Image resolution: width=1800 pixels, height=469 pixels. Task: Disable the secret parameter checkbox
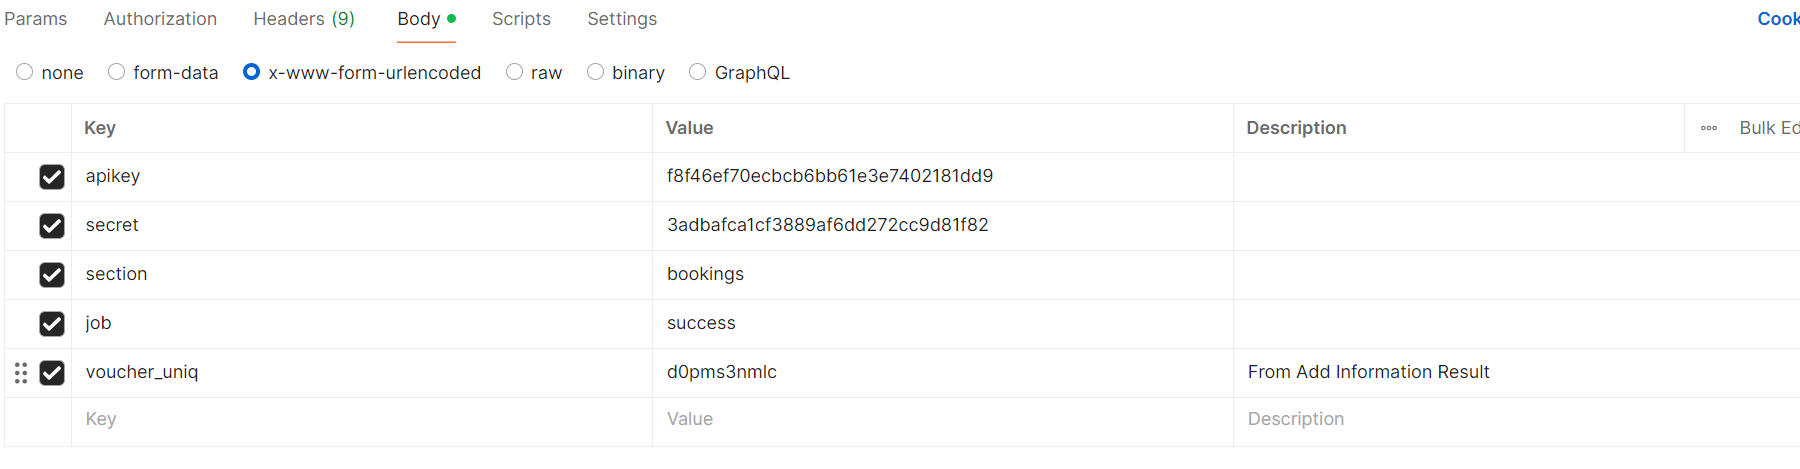click(x=52, y=226)
